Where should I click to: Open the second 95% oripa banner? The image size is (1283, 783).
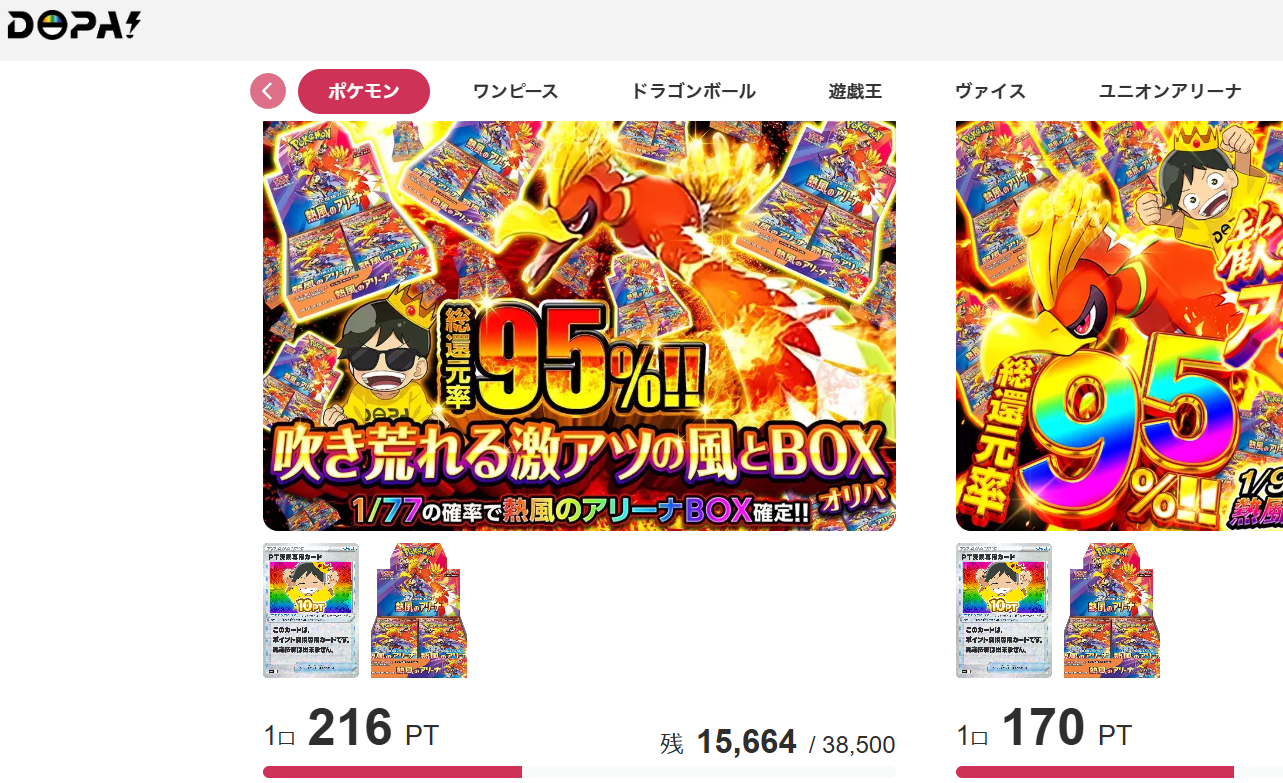pos(1119,326)
